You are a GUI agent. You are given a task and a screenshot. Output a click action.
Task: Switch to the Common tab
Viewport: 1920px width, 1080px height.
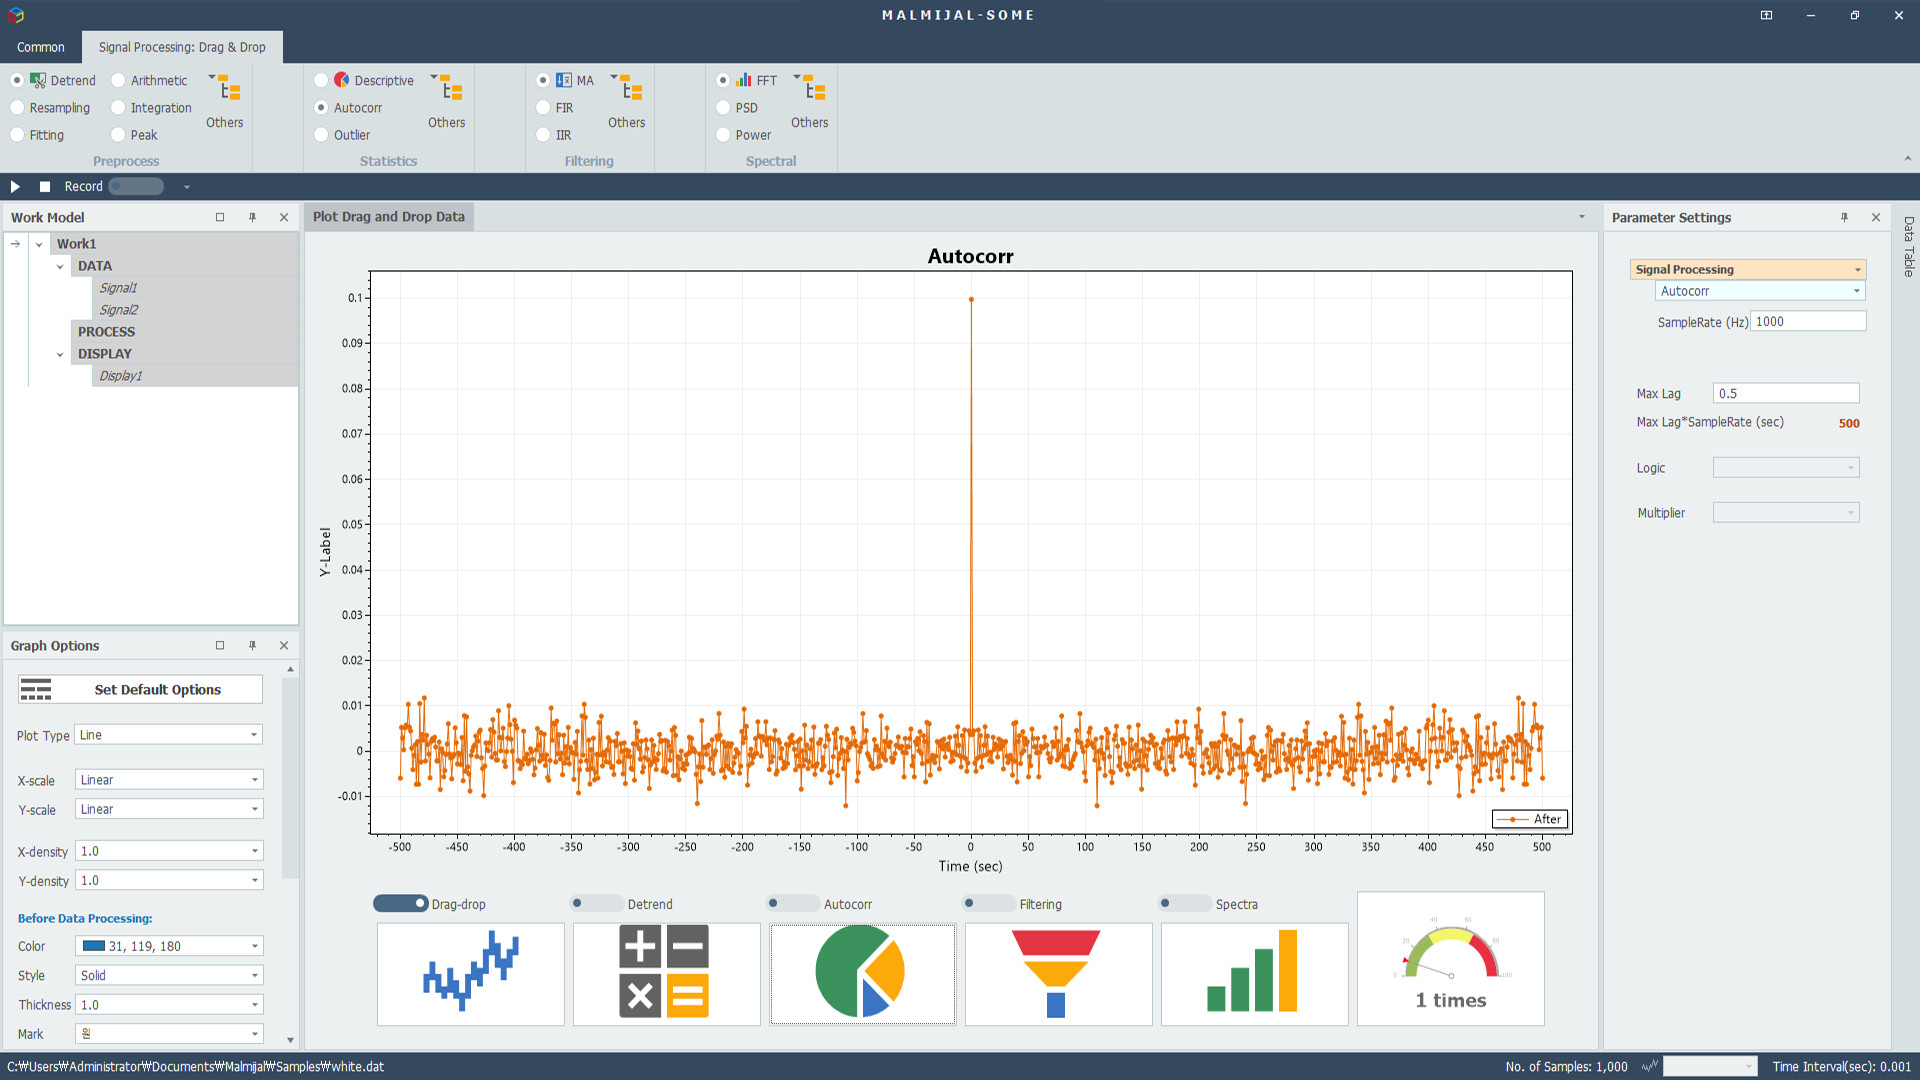(41, 47)
